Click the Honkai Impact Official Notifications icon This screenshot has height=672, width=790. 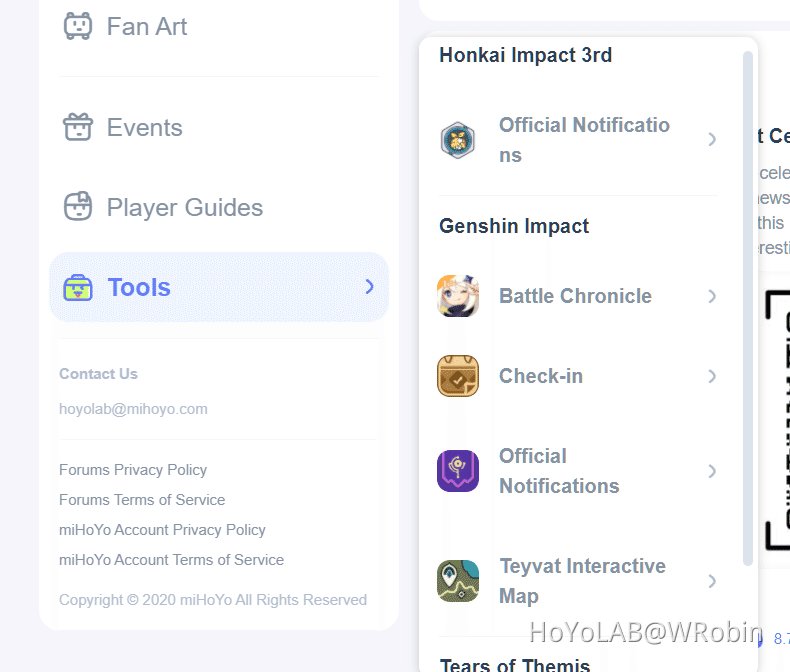point(458,140)
